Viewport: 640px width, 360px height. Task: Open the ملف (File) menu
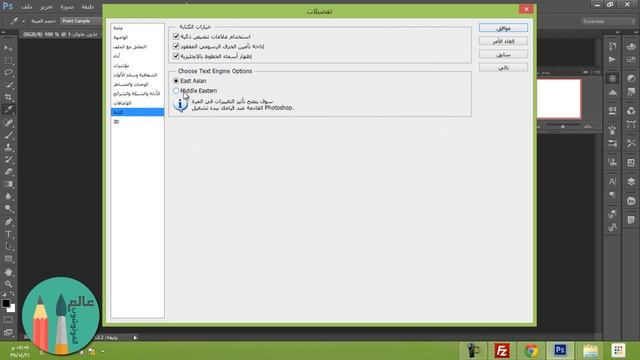point(27,7)
